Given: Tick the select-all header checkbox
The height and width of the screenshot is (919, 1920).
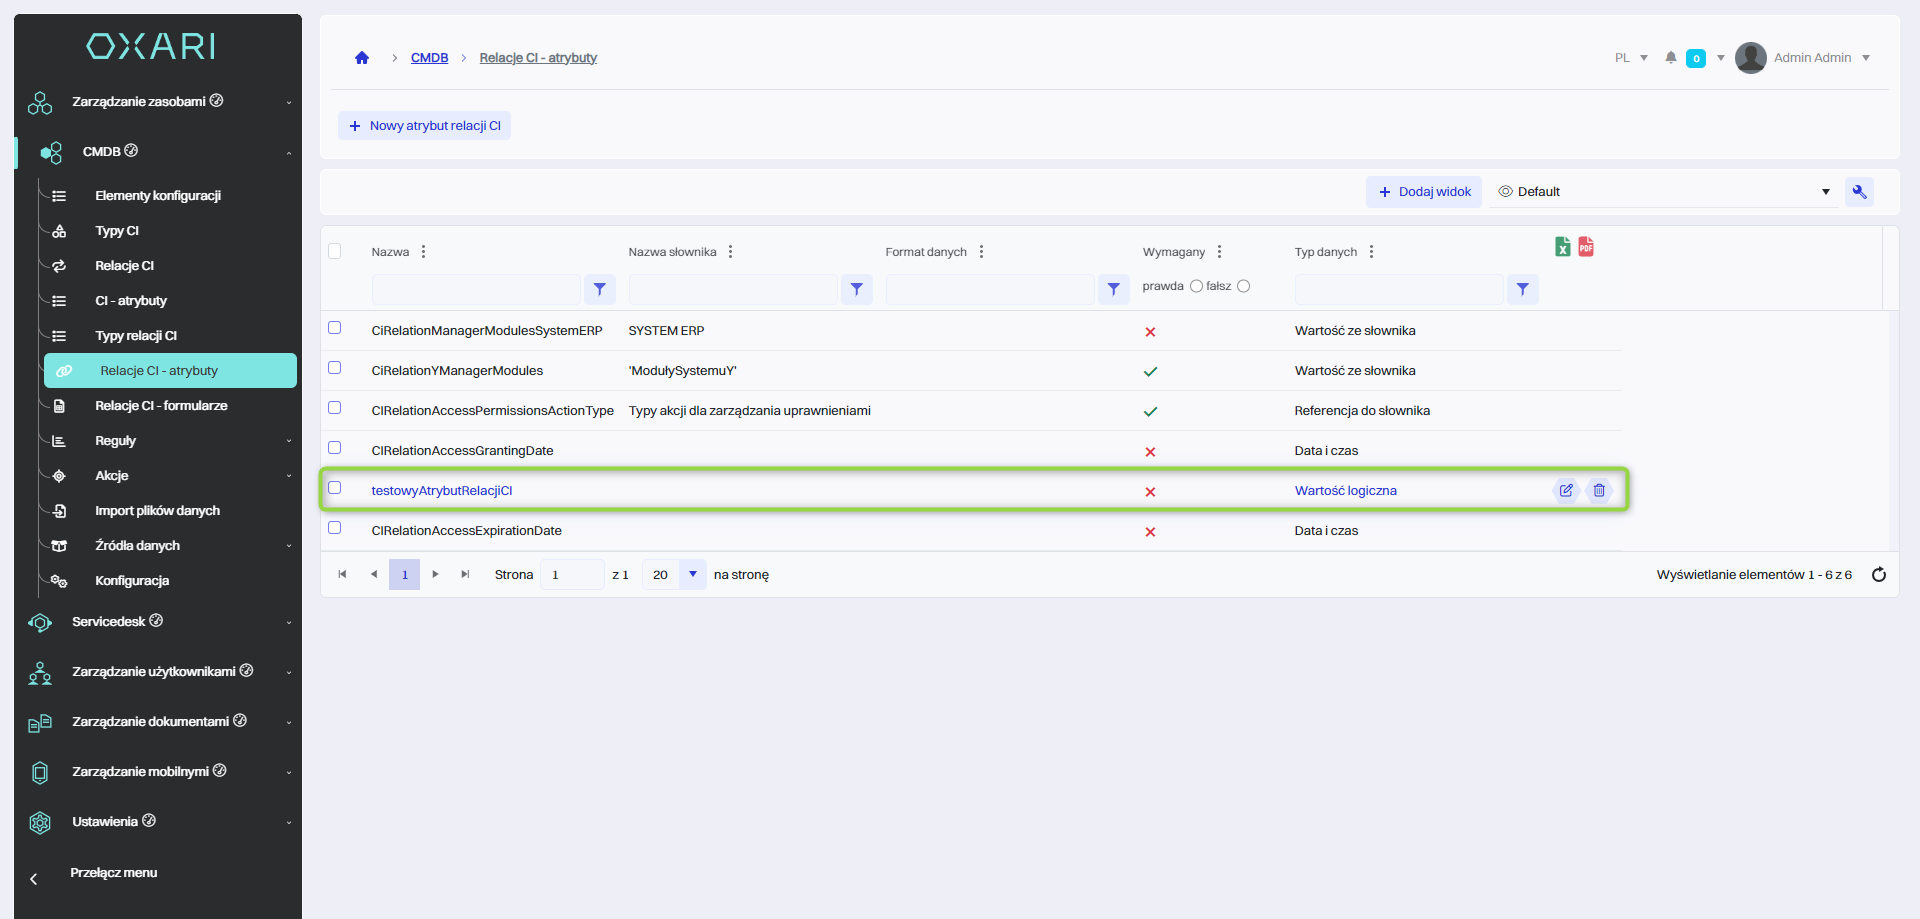Looking at the screenshot, I should coord(335,251).
